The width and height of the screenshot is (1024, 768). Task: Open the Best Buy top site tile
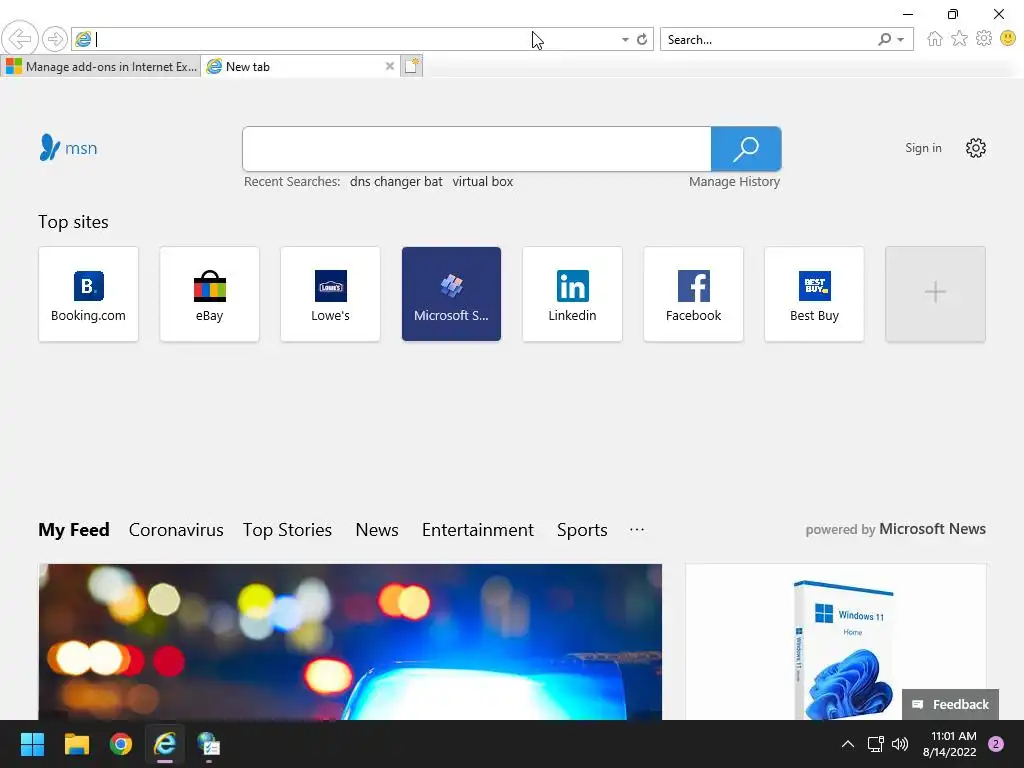tap(814, 294)
